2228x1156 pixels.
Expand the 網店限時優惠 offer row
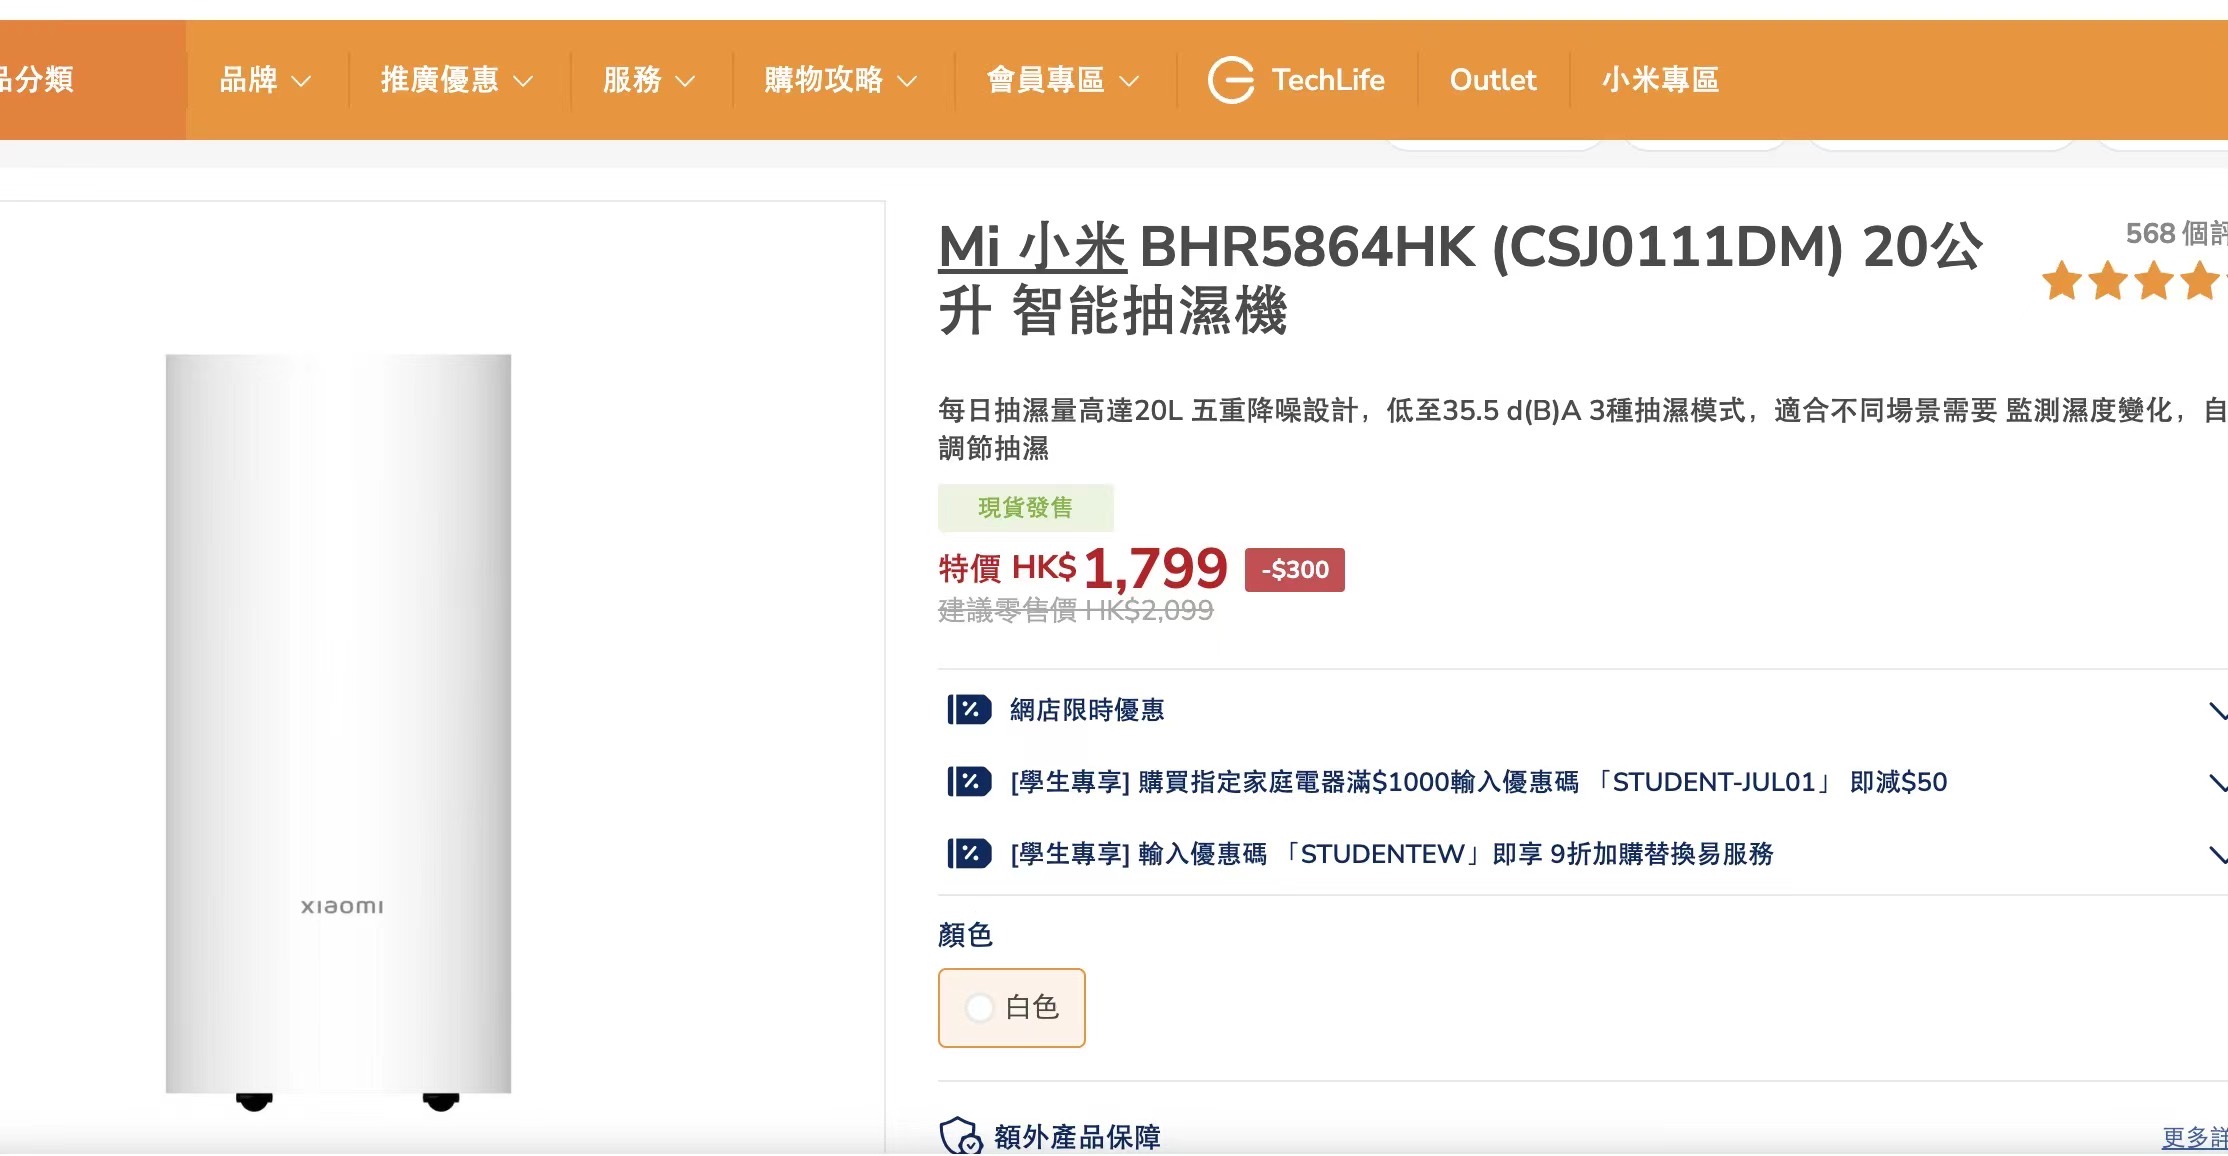[x=1582, y=710]
